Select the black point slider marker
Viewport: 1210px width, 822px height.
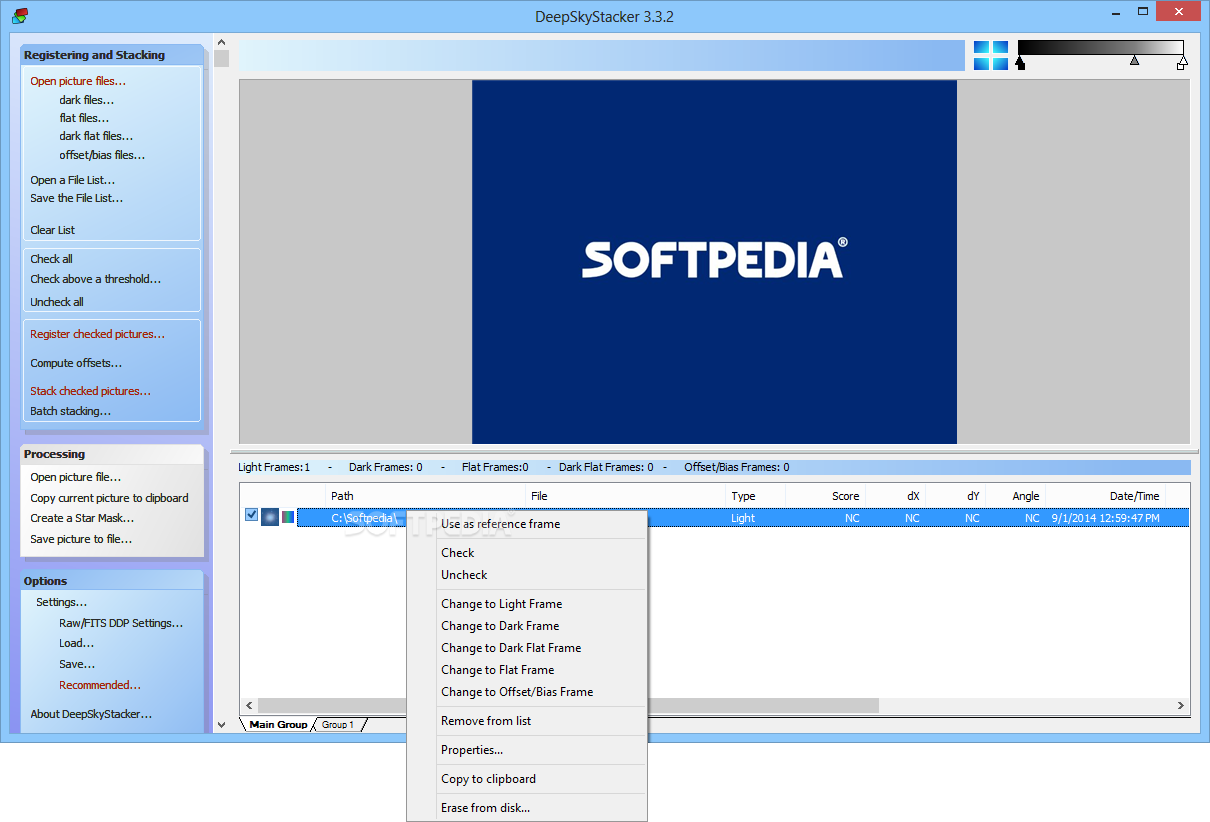click(1020, 63)
